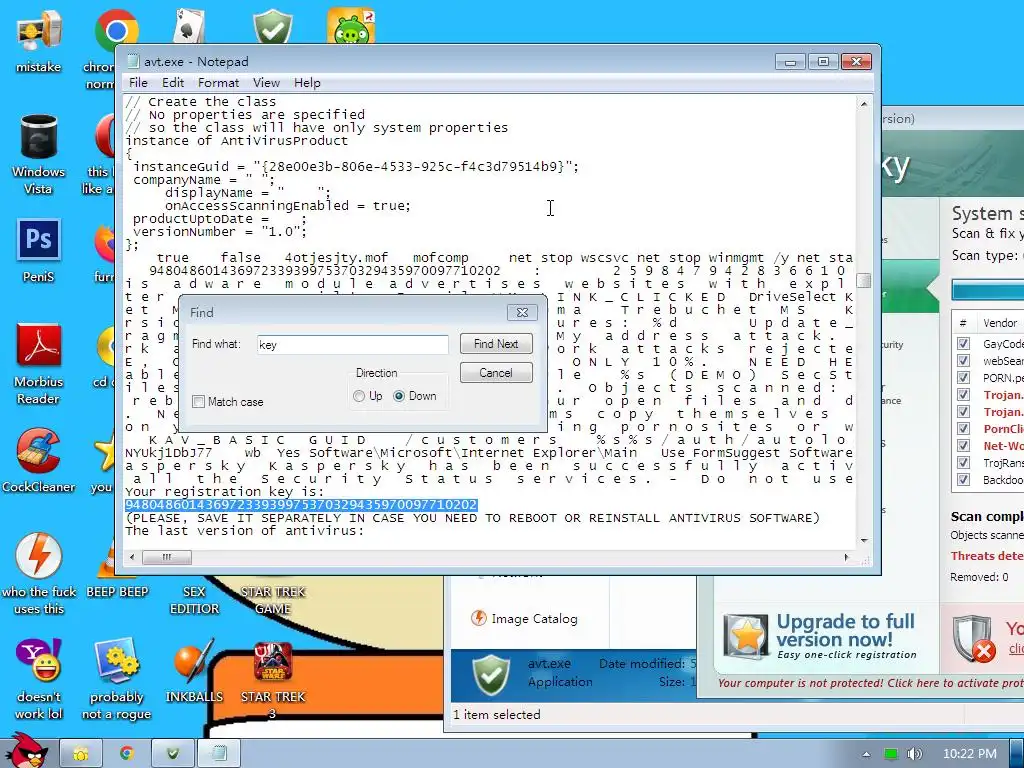Open the Format menu in Notepad
This screenshot has width=1024, height=768.
(x=218, y=83)
